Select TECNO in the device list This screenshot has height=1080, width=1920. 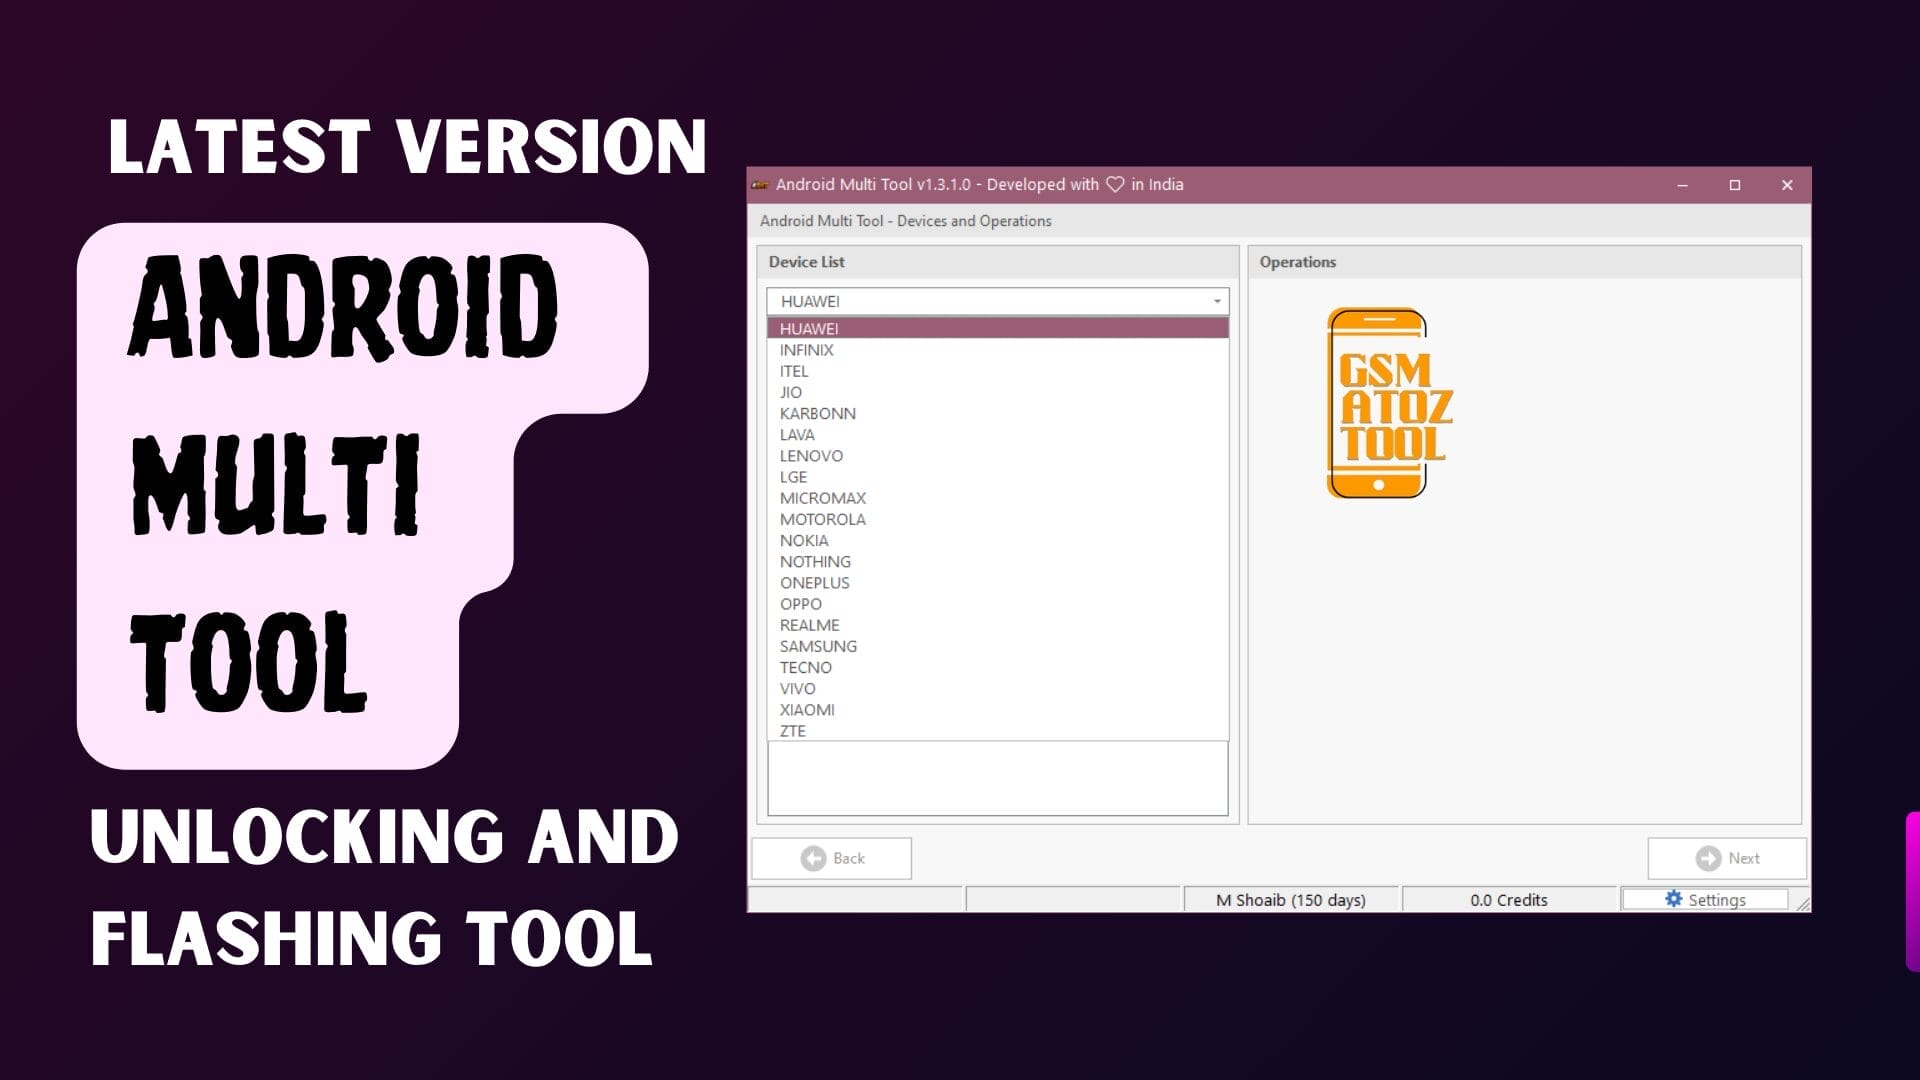tap(806, 667)
